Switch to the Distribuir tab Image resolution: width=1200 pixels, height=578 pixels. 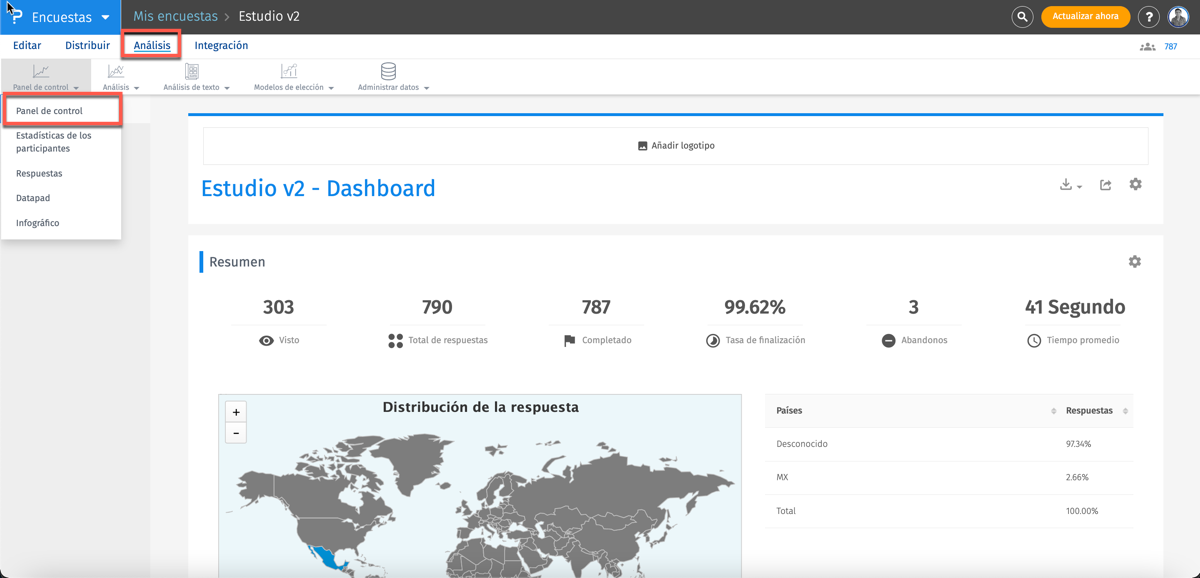[x=87, y=46]
